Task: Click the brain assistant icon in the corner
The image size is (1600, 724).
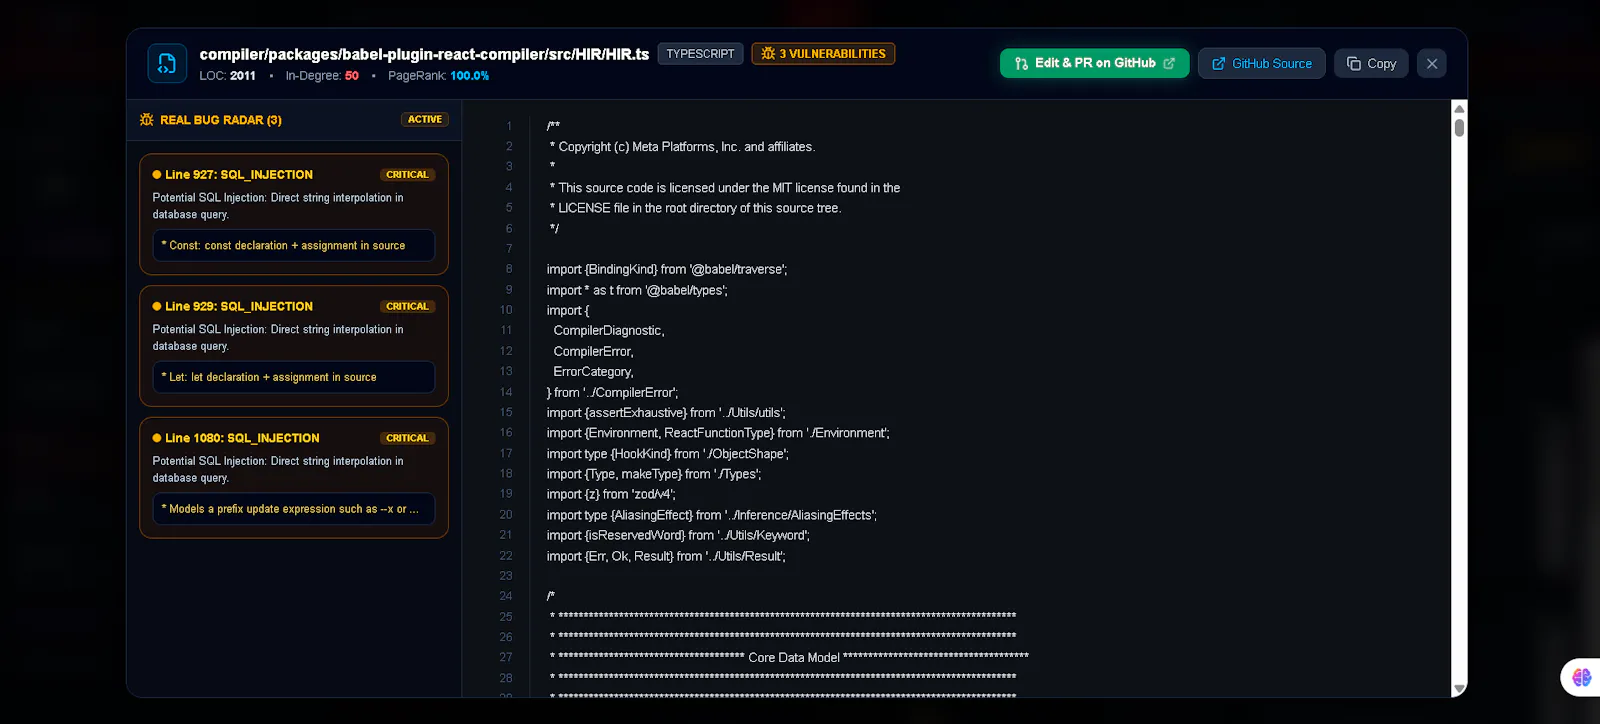Action: point(1581,677)
